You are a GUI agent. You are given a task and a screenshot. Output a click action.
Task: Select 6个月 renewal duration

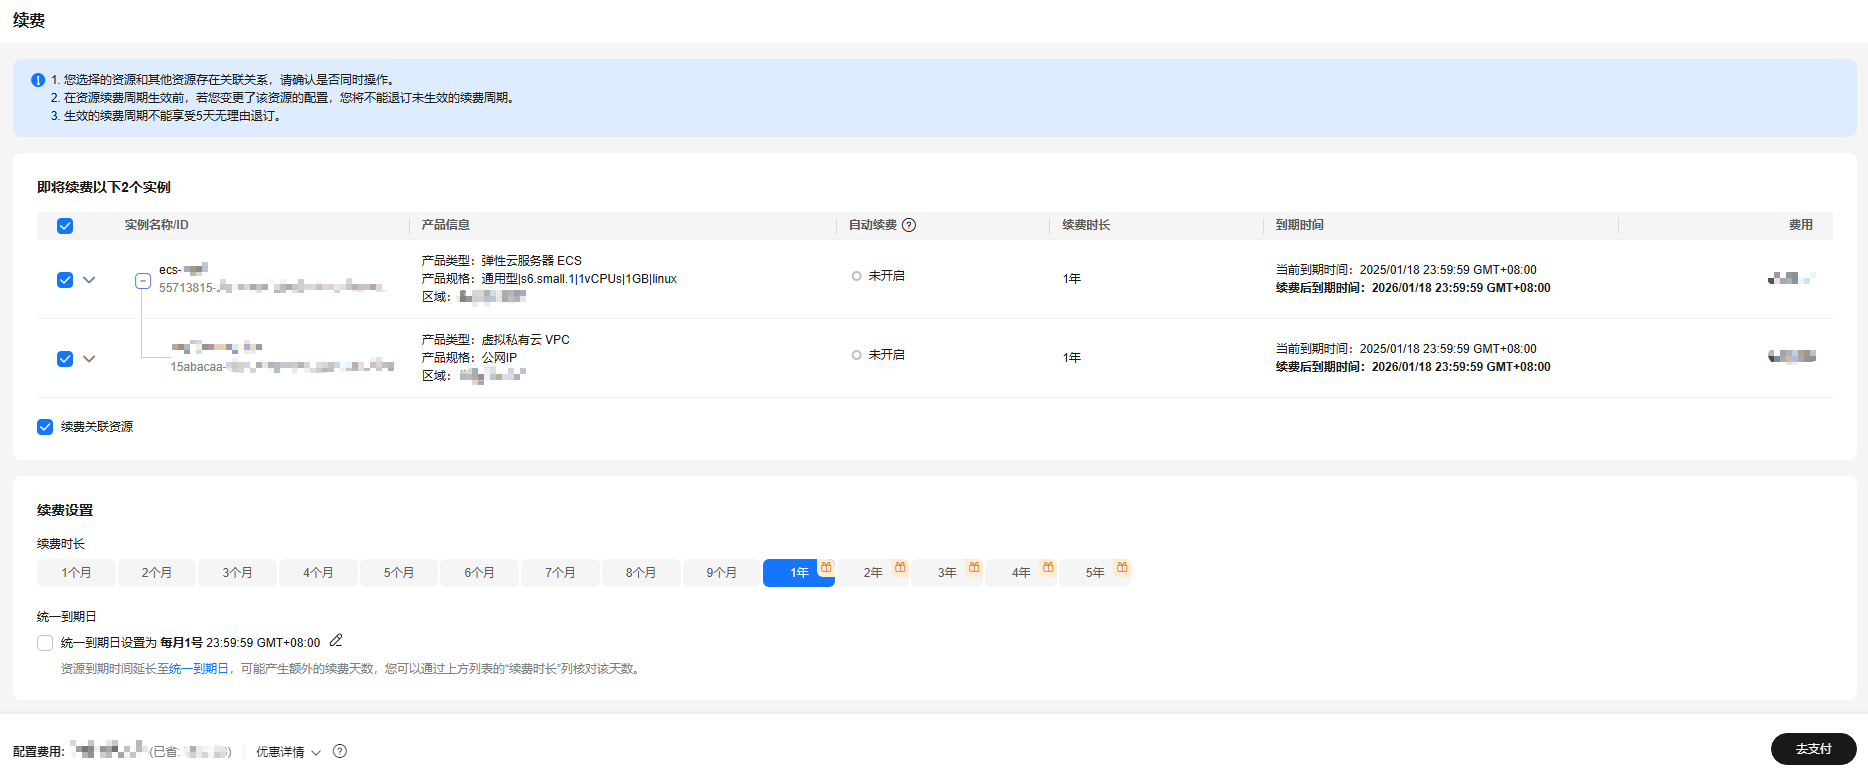(479, 573)
